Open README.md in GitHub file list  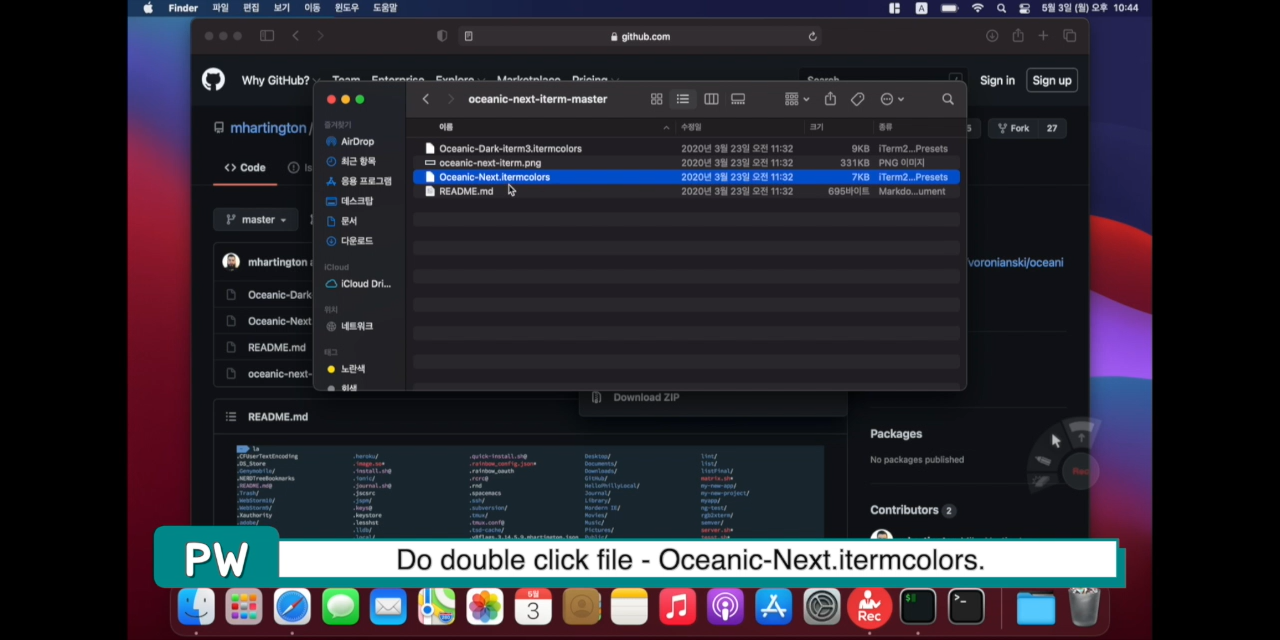click(x=277, y=348)
